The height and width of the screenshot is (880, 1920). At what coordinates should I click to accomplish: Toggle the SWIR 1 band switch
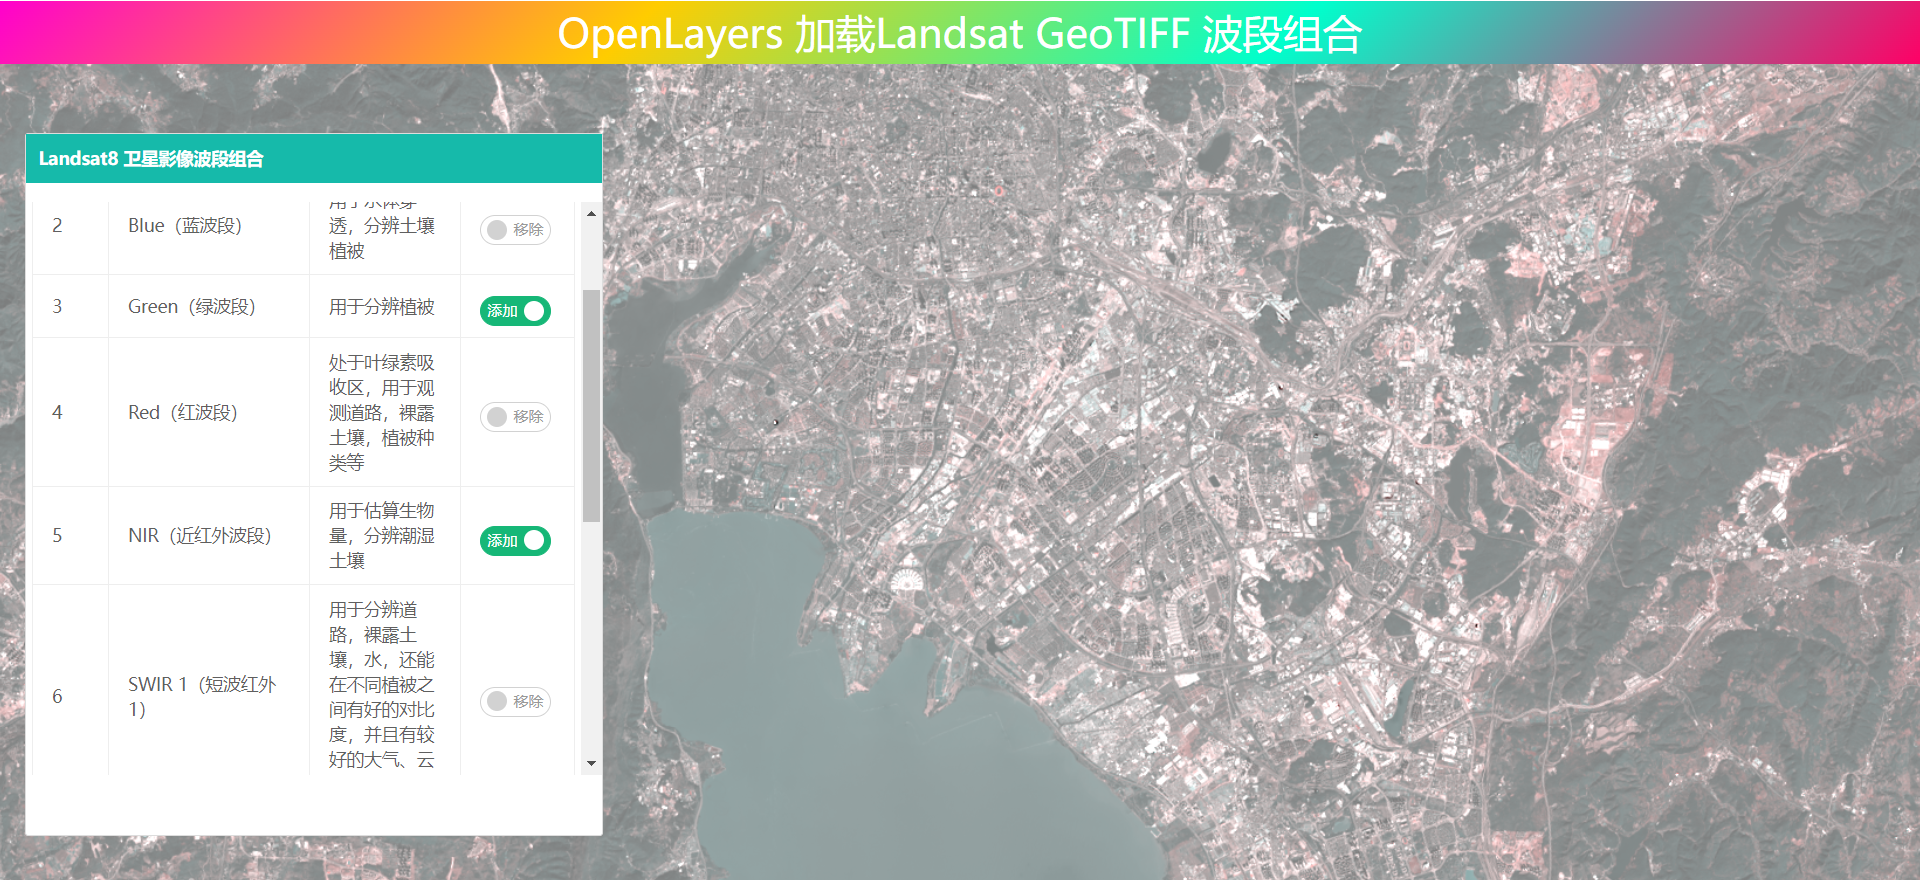(x=515, y=702)
